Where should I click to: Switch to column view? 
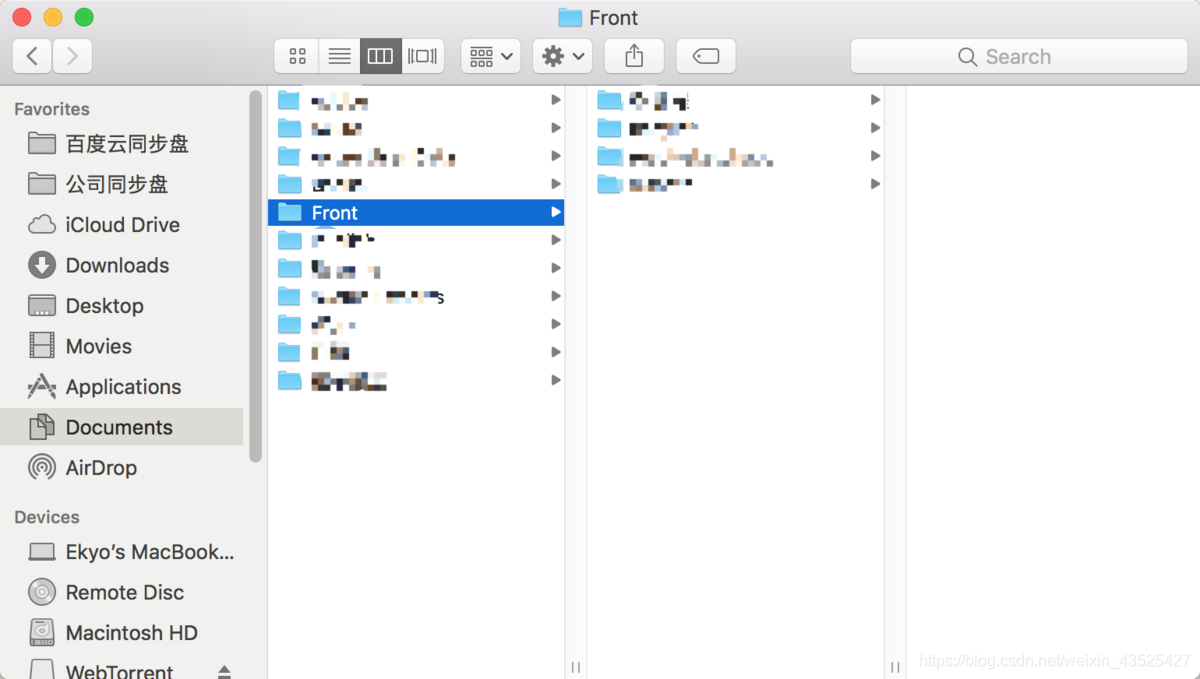(381, 56)
